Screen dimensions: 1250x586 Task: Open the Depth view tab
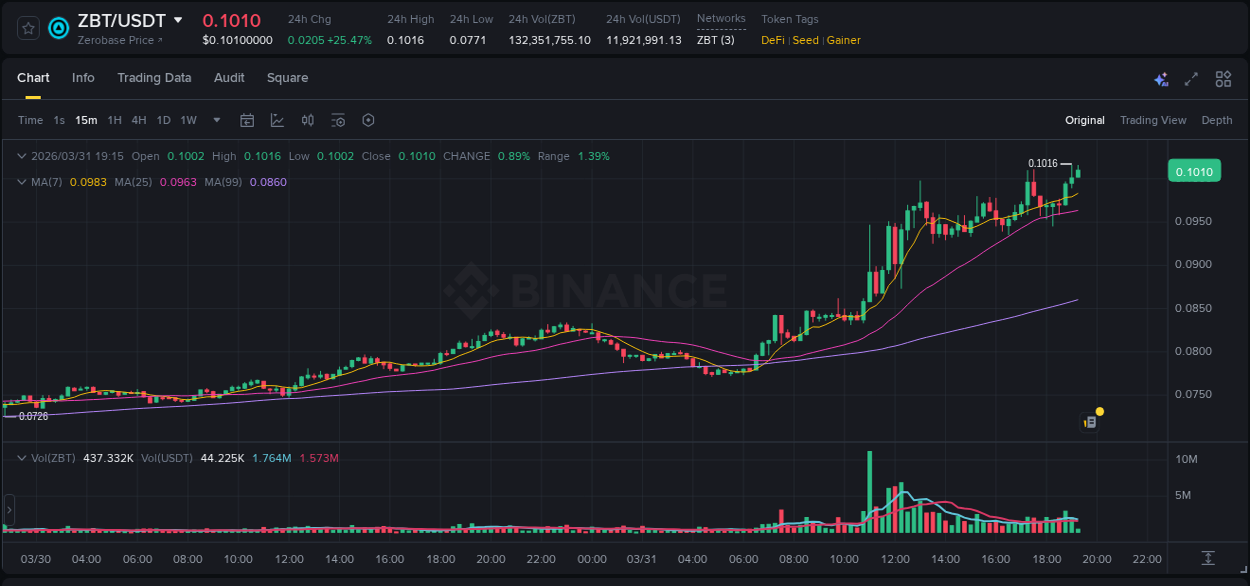1217,120
